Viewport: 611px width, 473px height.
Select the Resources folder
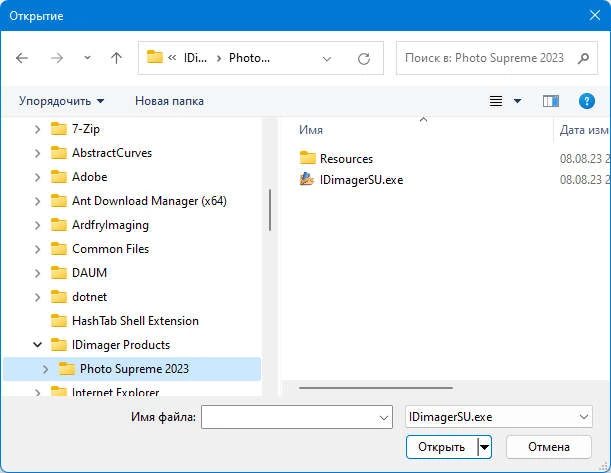coord(346,159)
